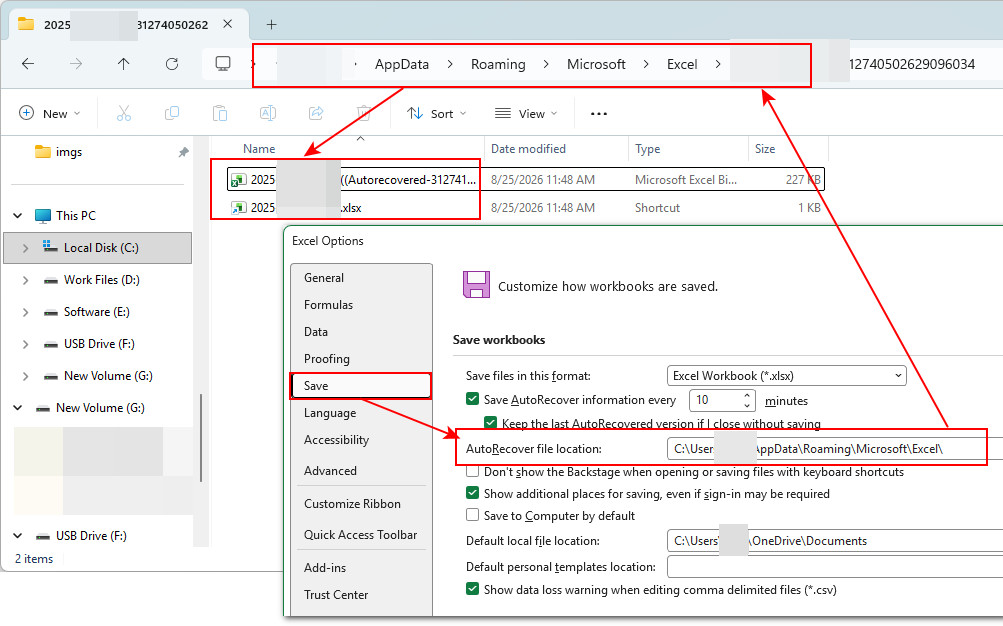Go up one folder level
The width and height of the screenshot is (1003, 626).
(x=123, y=64)
